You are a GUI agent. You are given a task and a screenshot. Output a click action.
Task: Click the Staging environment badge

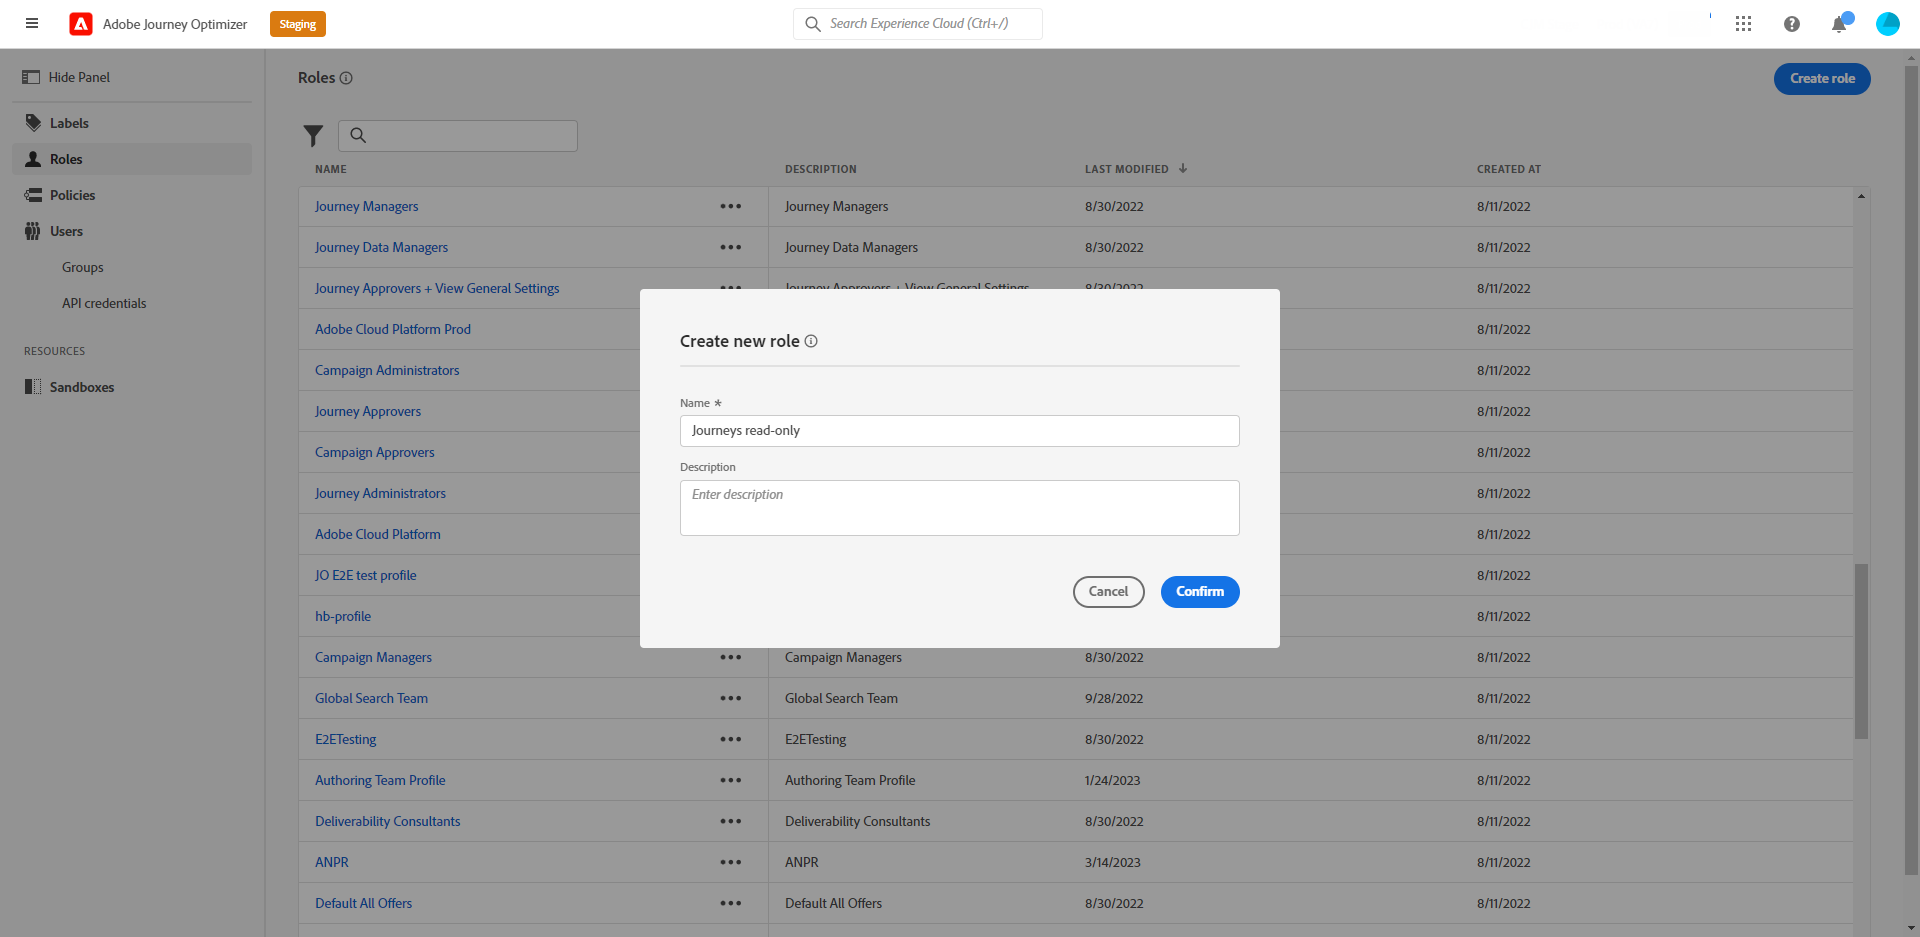click(x=298, y=24)
